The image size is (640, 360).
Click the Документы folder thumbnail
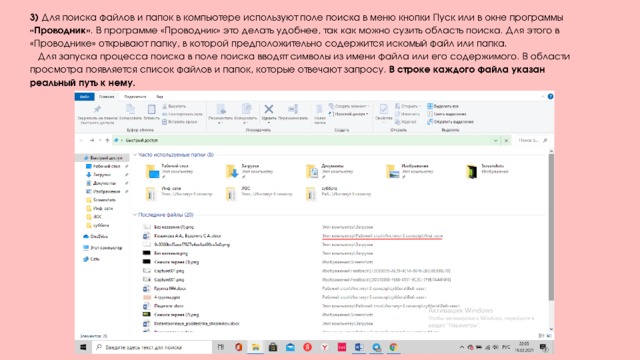click(312, 171)
